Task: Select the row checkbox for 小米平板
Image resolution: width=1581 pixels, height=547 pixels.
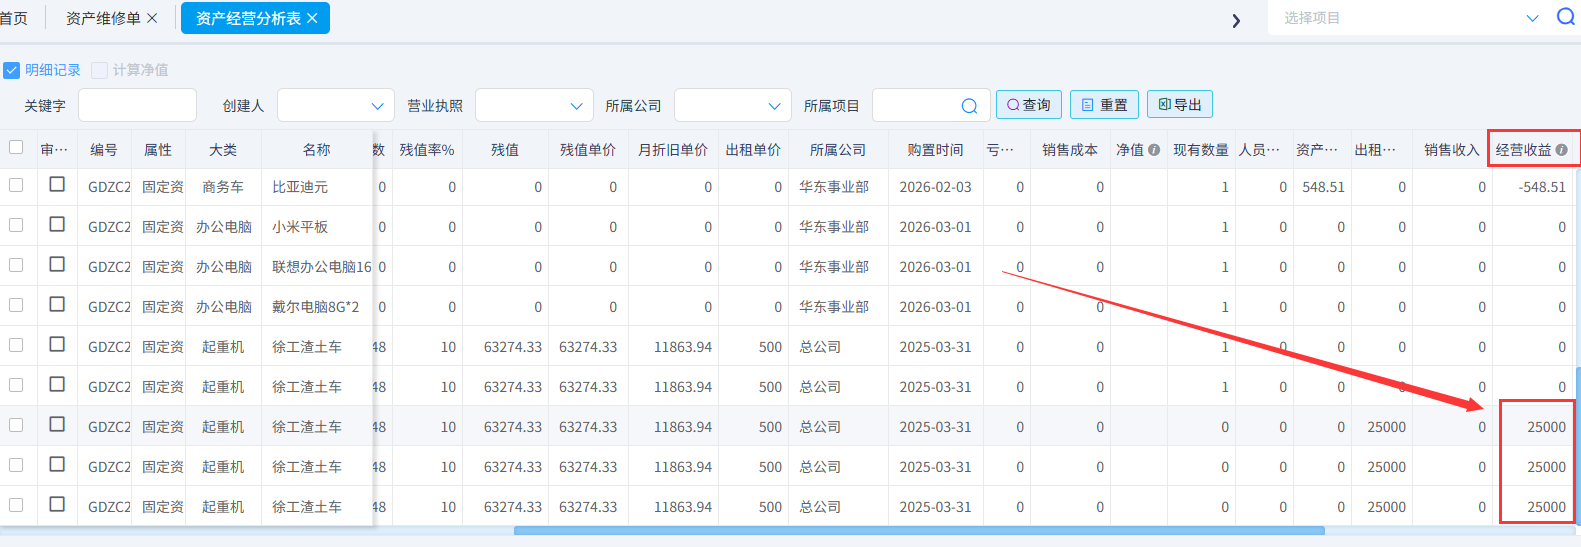Action: (16, 225)
